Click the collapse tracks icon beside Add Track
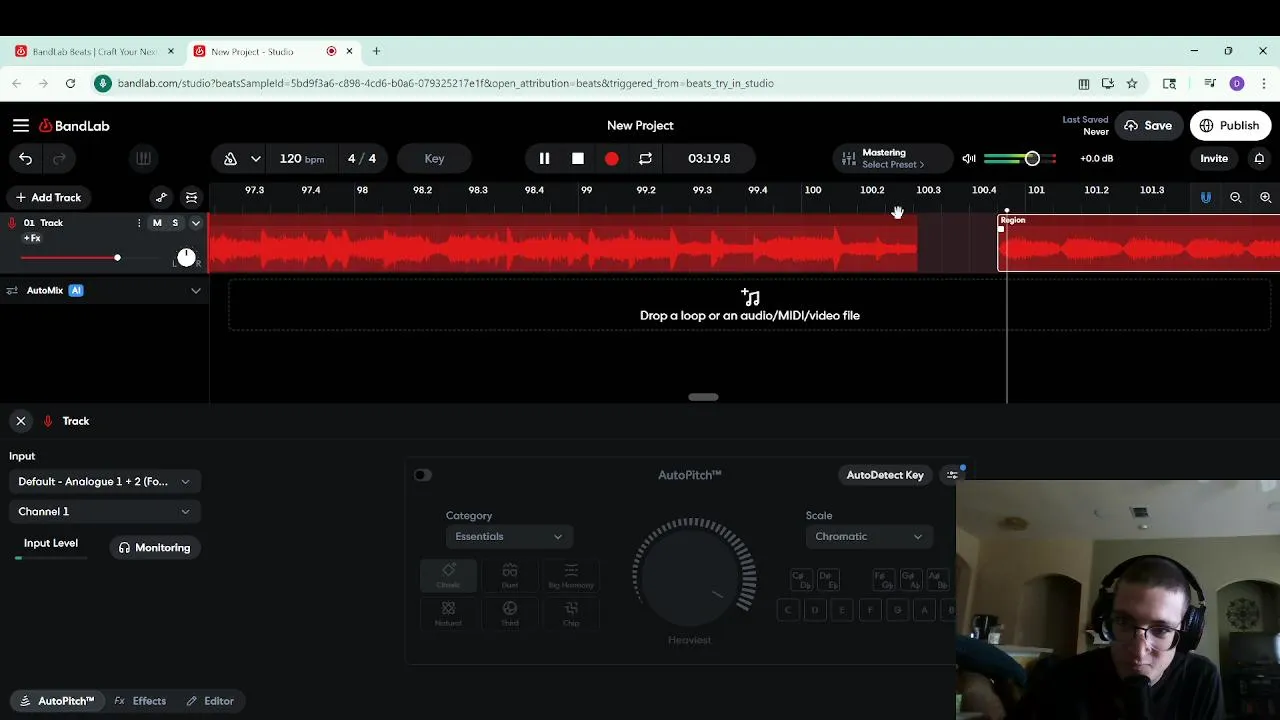Screen dimensions: 1280x720 (x=192, y=197)
